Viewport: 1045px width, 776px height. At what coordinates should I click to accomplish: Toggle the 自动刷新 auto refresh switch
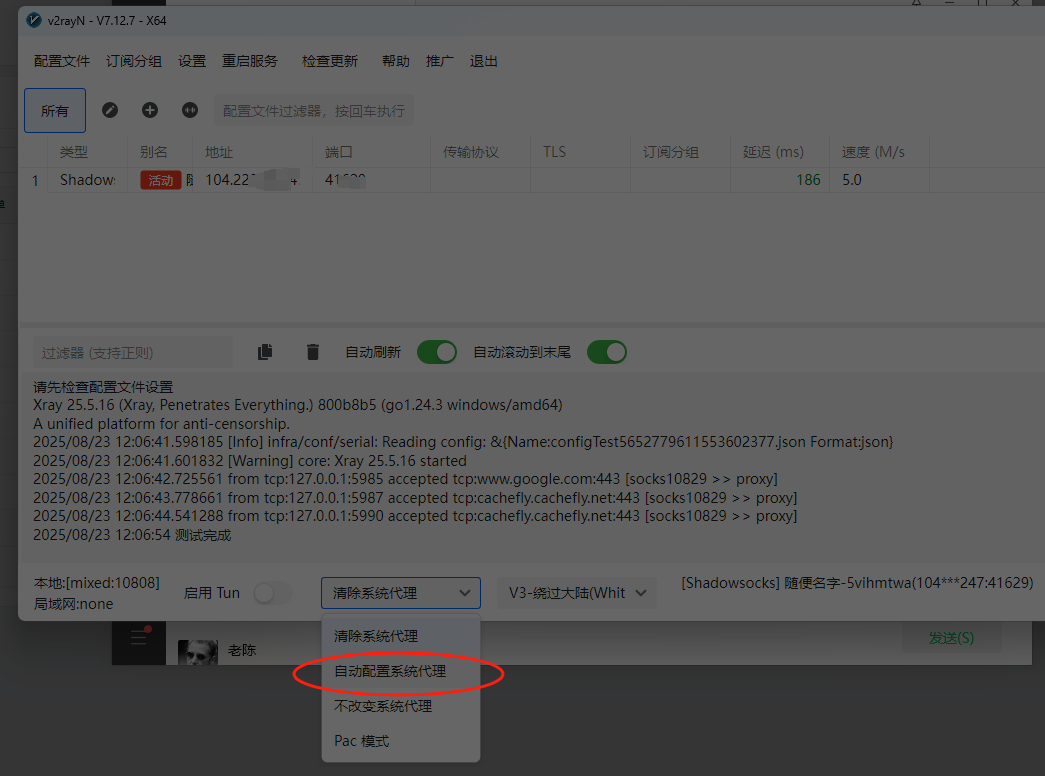point(437,352)
